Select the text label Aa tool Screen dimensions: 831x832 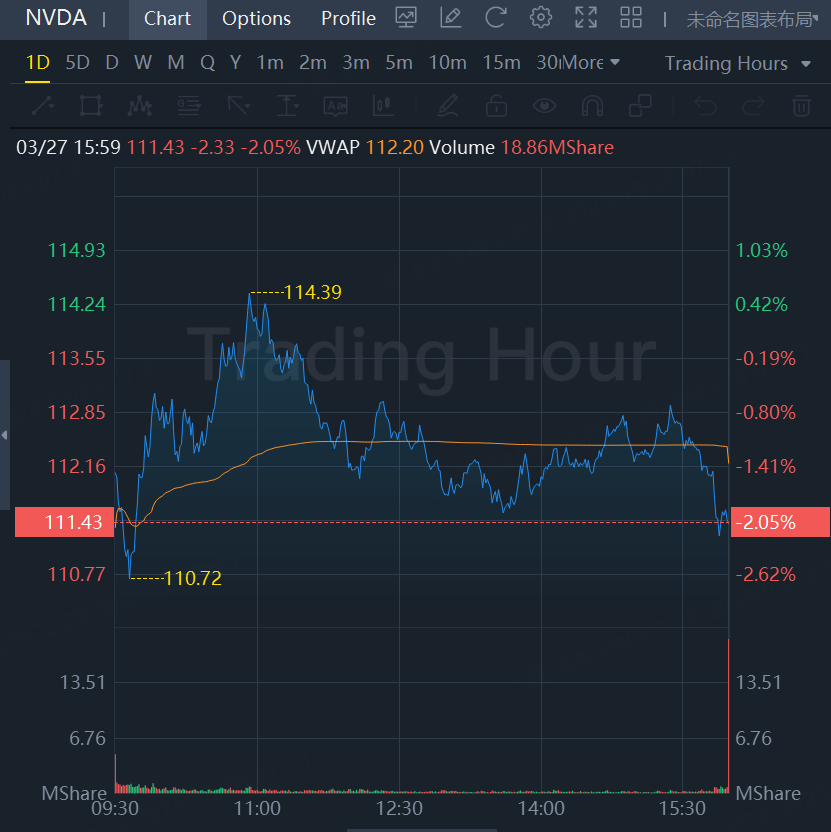[x=335, y=106]
